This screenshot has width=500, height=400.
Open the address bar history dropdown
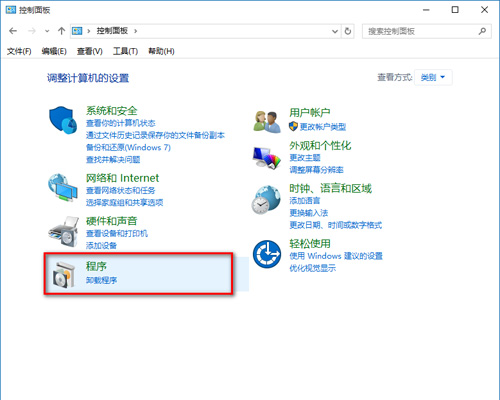click(x=335, y=31)
